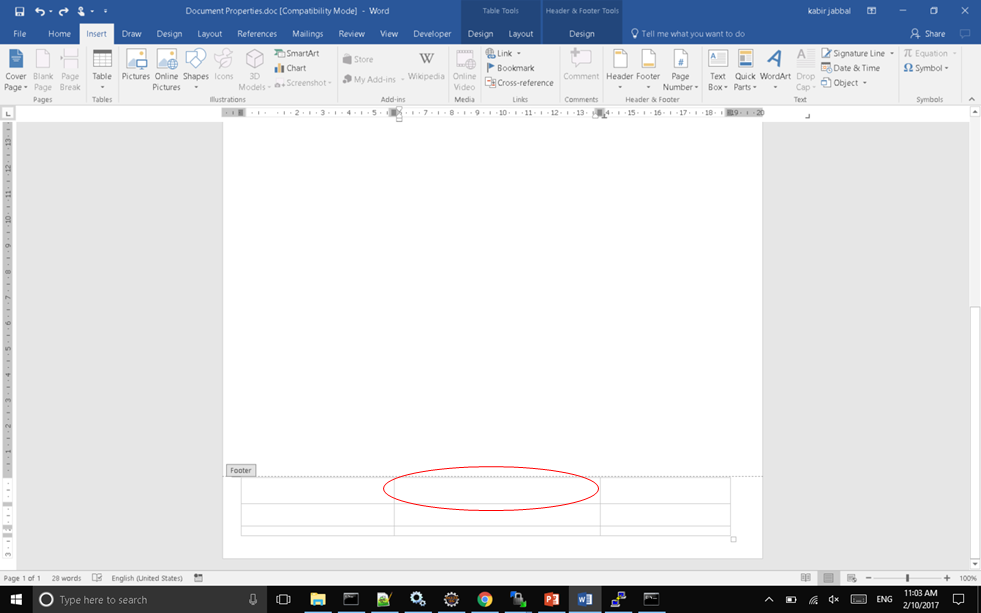Click the zoom out minus button
This screenshot has height=613, width=981.
(868, 578)
